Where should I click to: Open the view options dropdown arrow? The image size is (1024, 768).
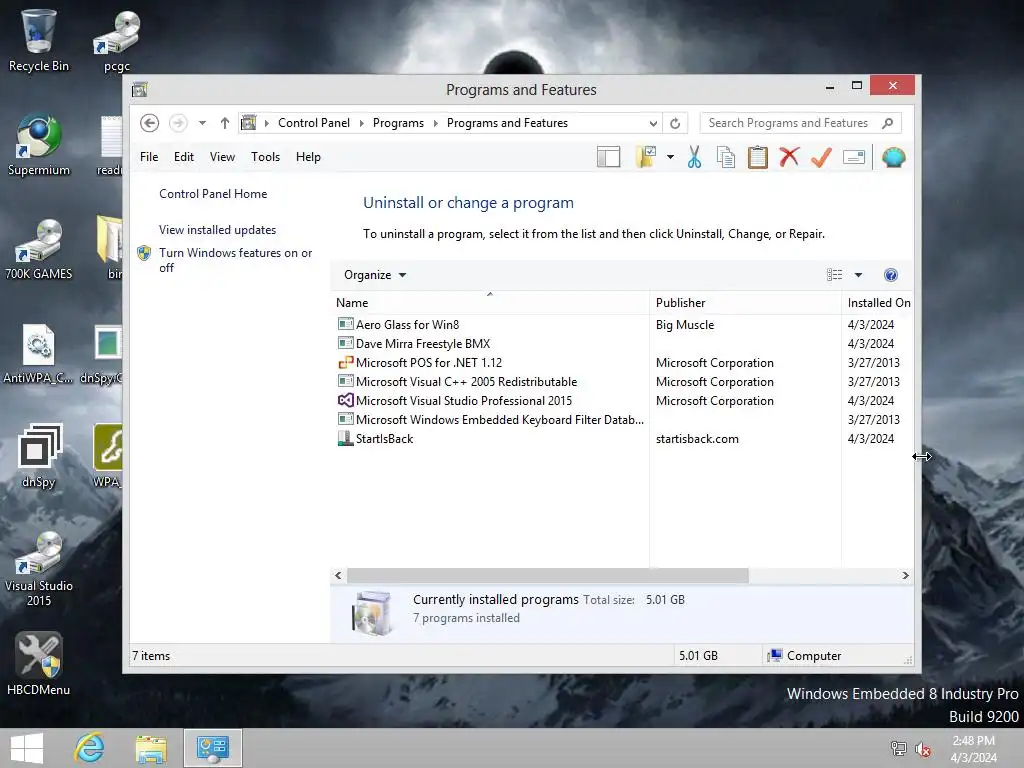(858, 275)
